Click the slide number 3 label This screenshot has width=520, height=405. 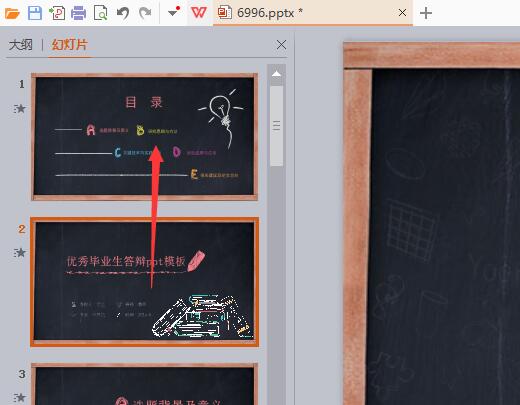point(22,374)
